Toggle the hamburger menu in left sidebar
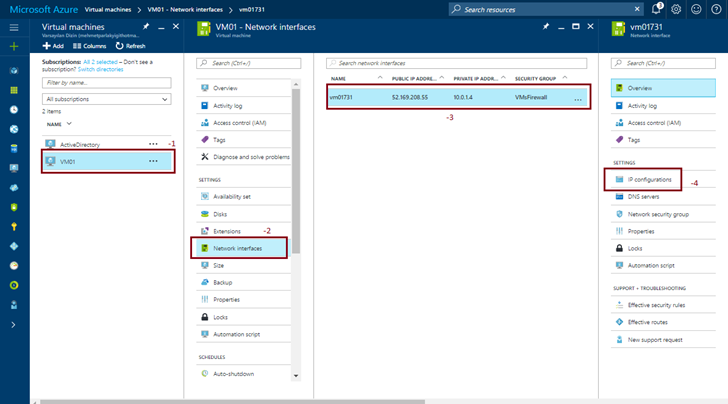 point(14,28)
